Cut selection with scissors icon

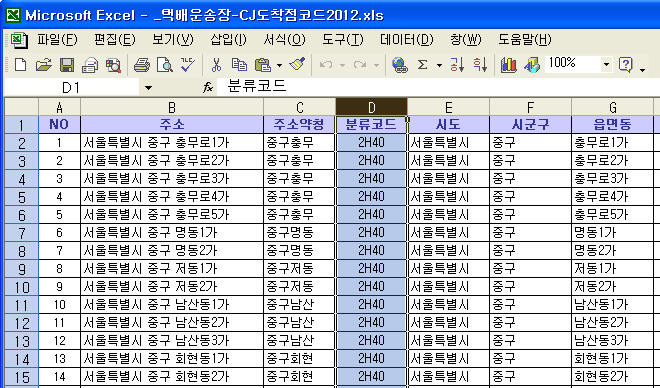point(216,65)
